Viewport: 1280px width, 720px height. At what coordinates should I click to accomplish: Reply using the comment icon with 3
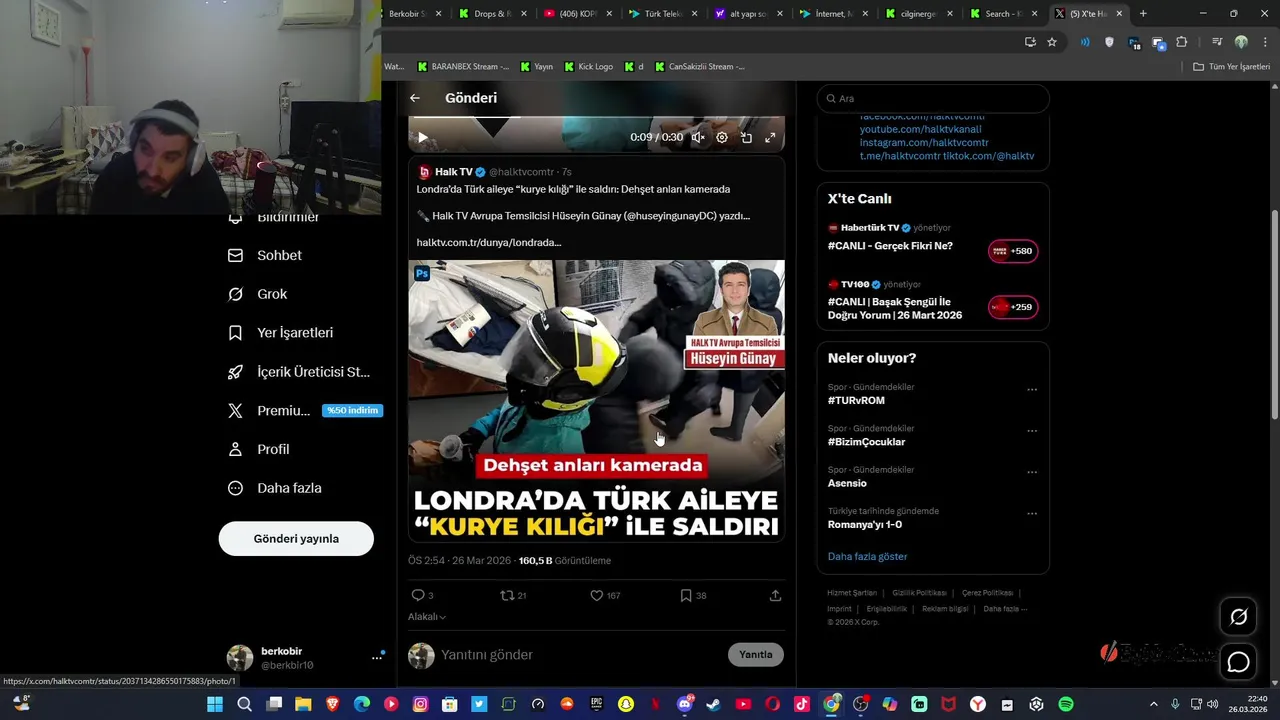point(422,595)
